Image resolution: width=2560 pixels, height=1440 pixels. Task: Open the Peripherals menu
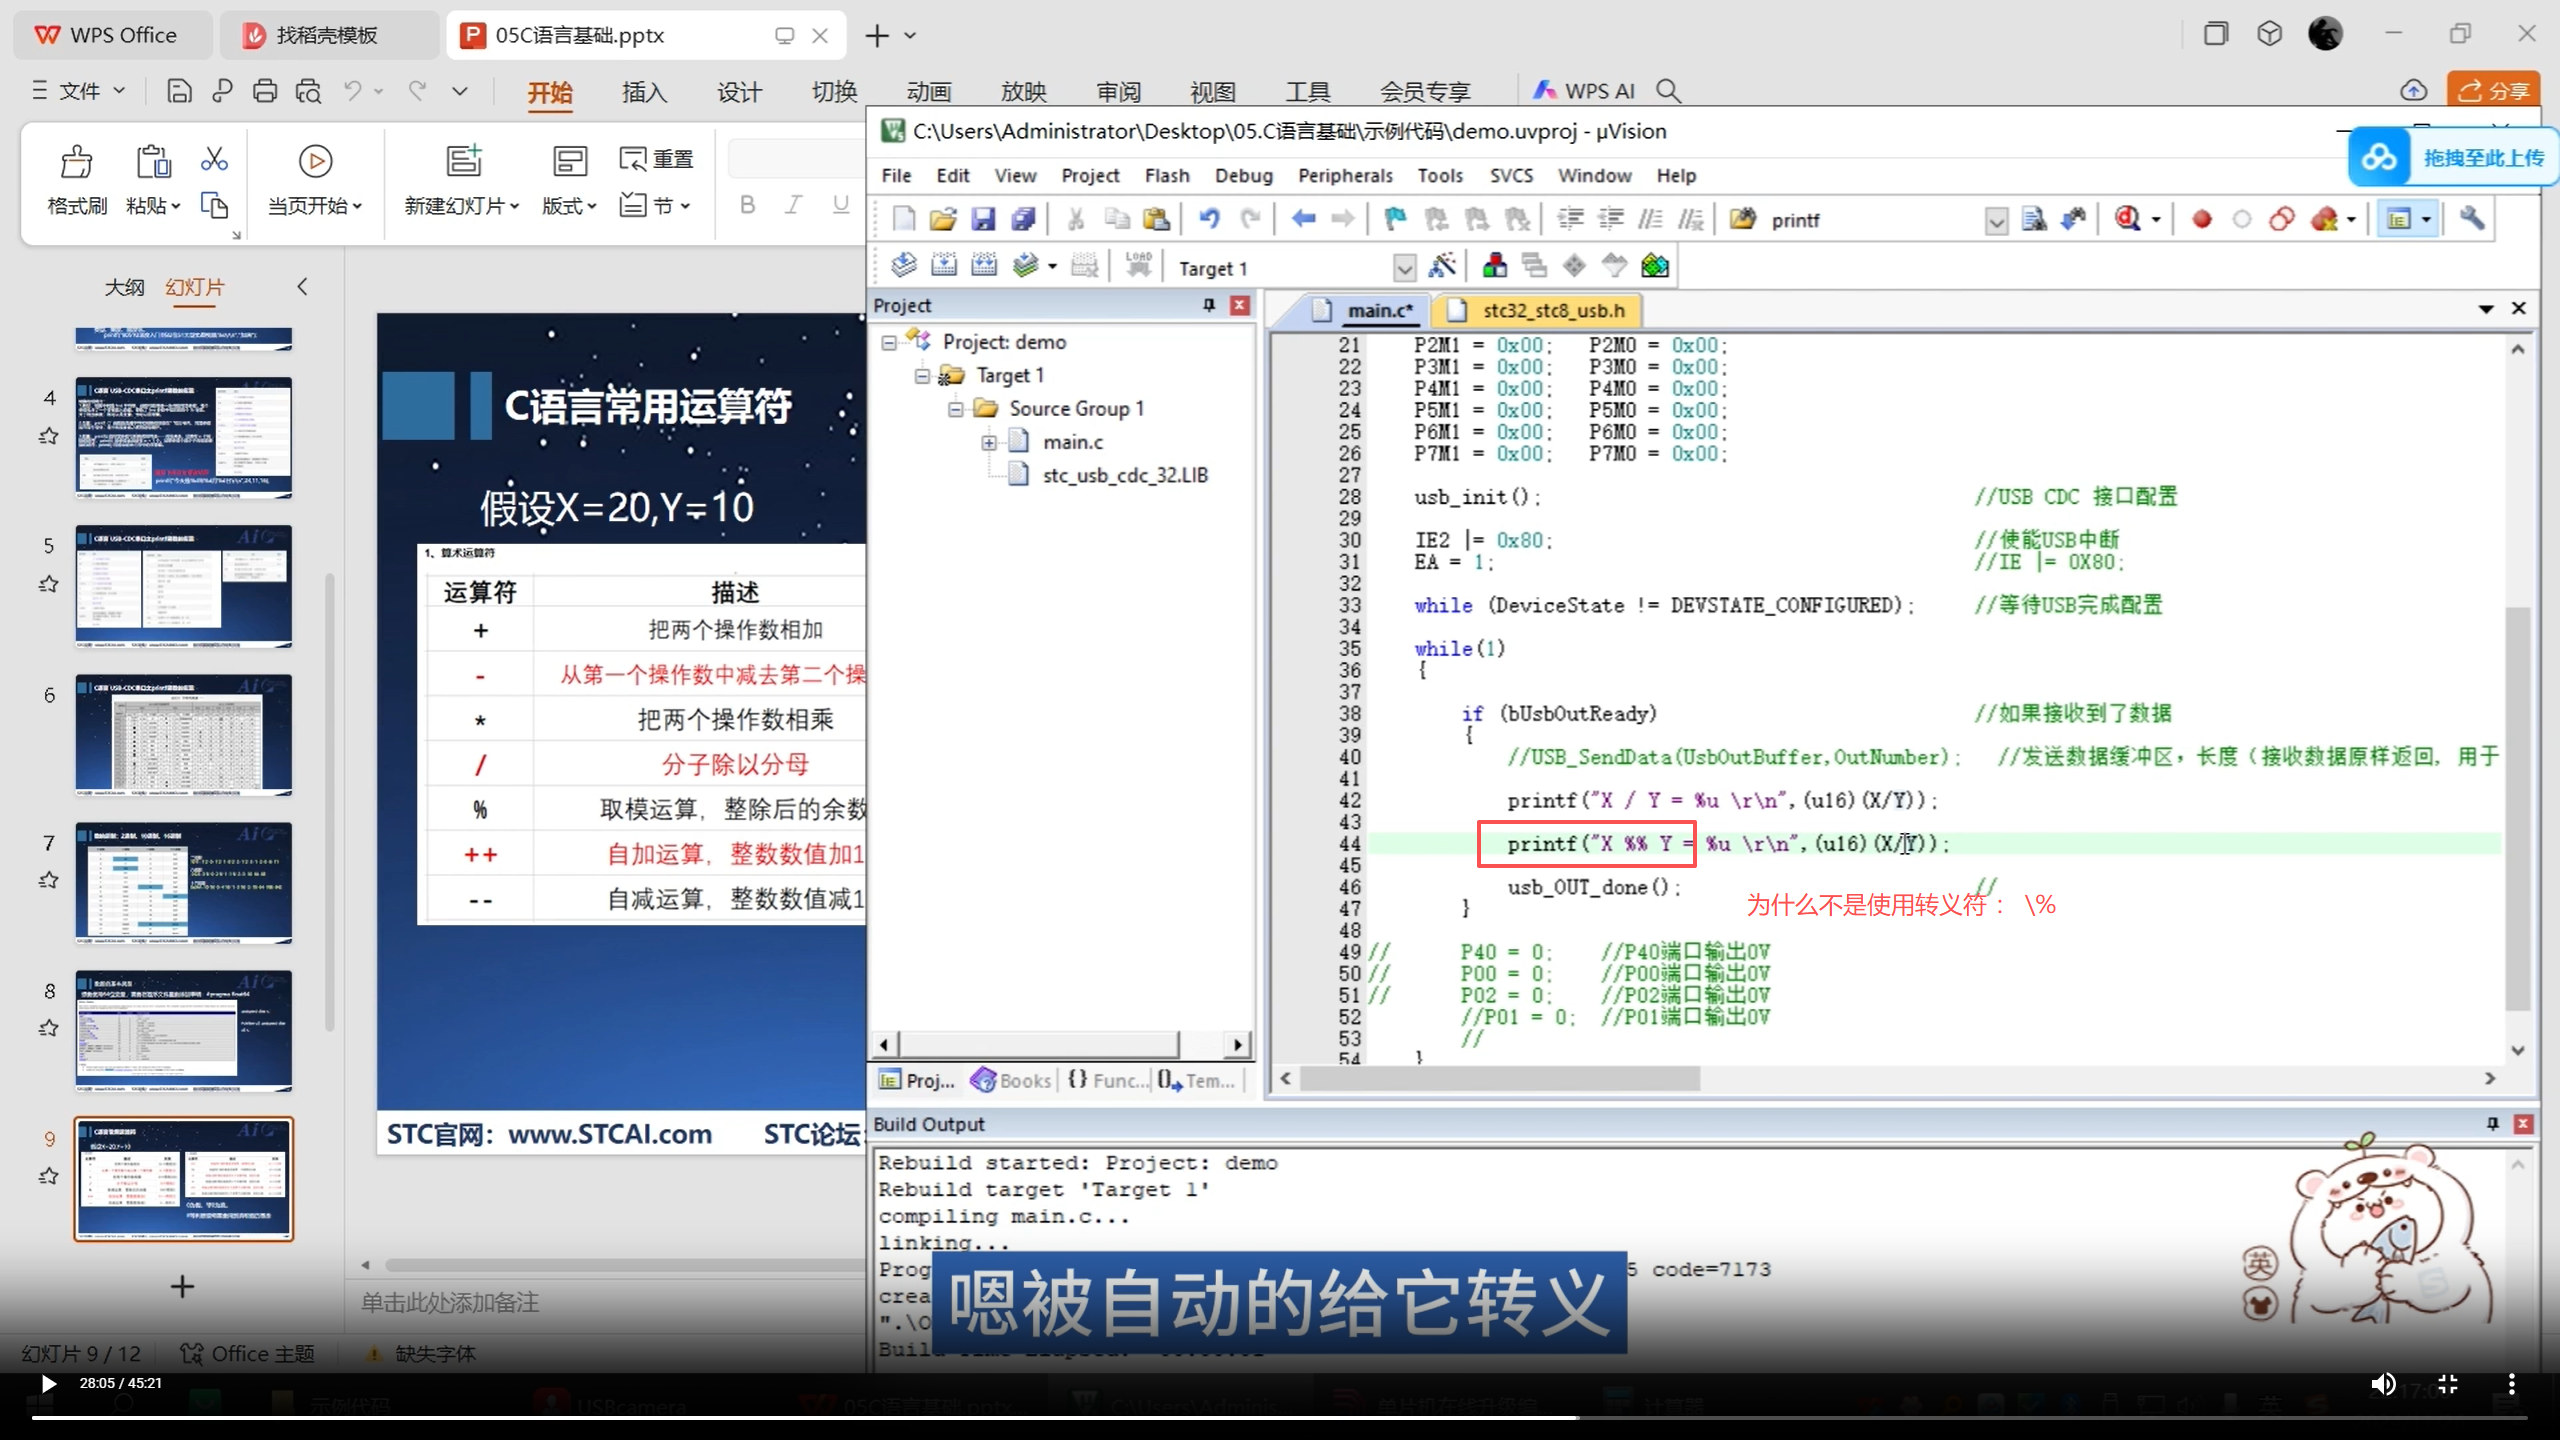[1344, 175]
